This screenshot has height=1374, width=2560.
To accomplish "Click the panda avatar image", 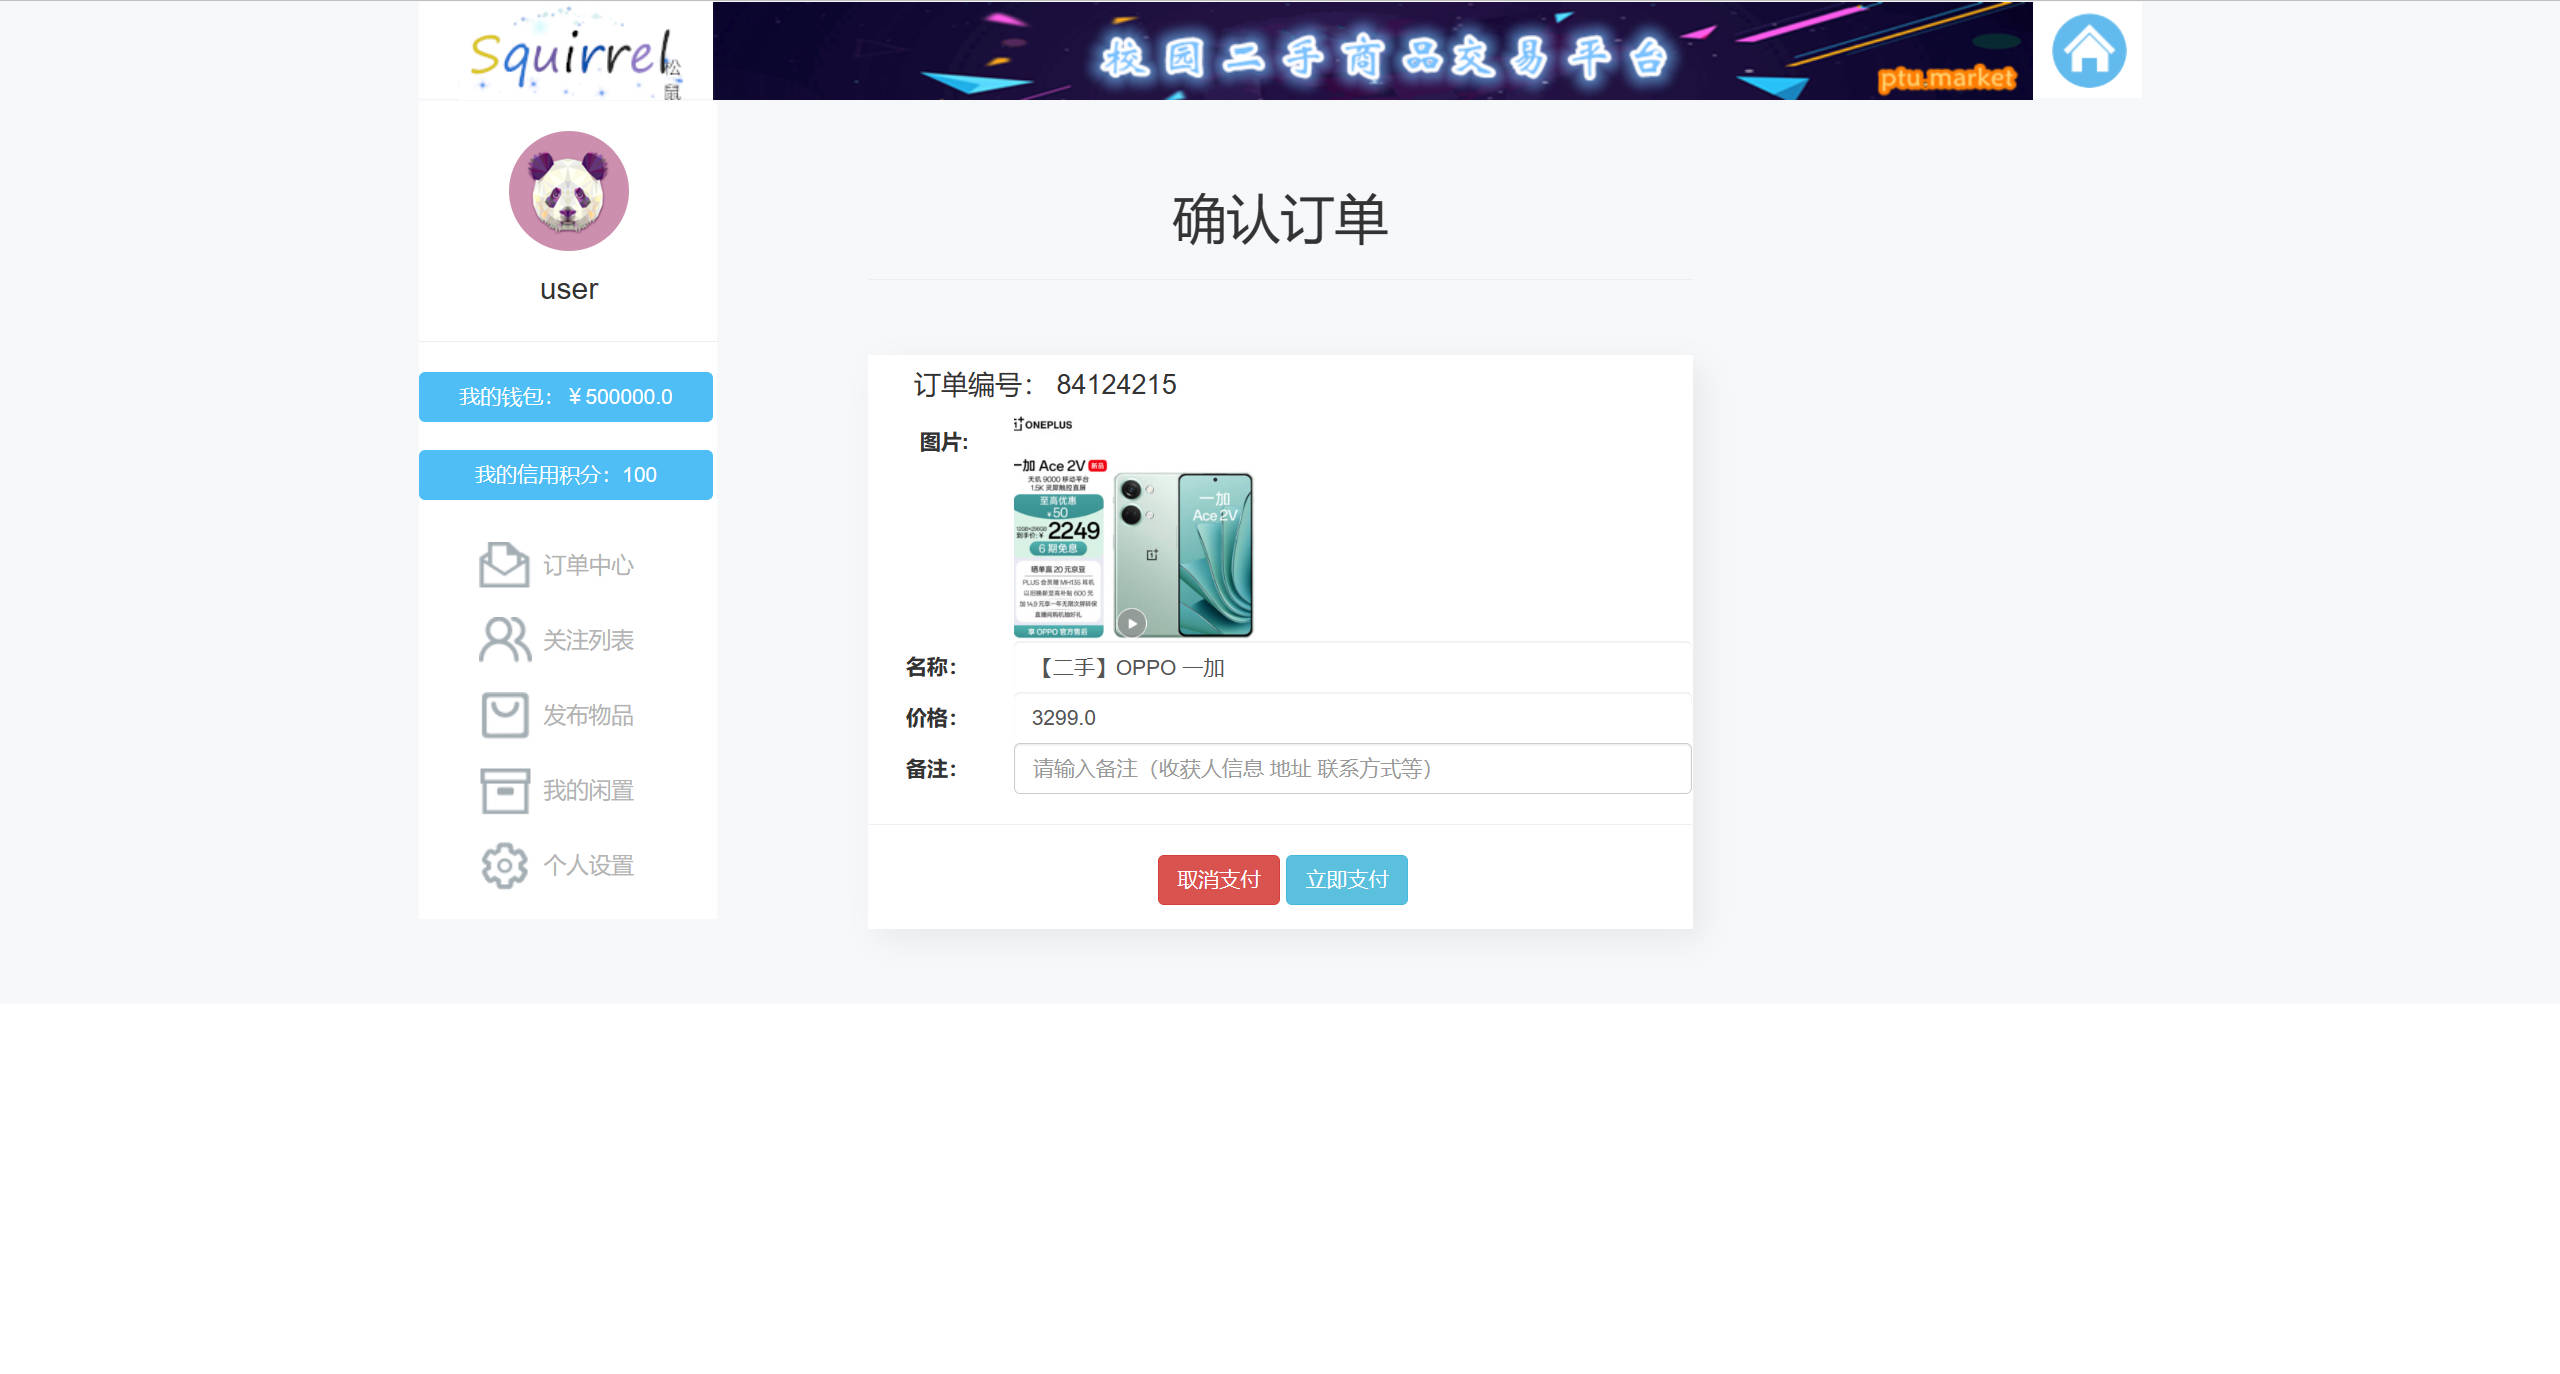I will pyautogui.click(x=567, y=190).
